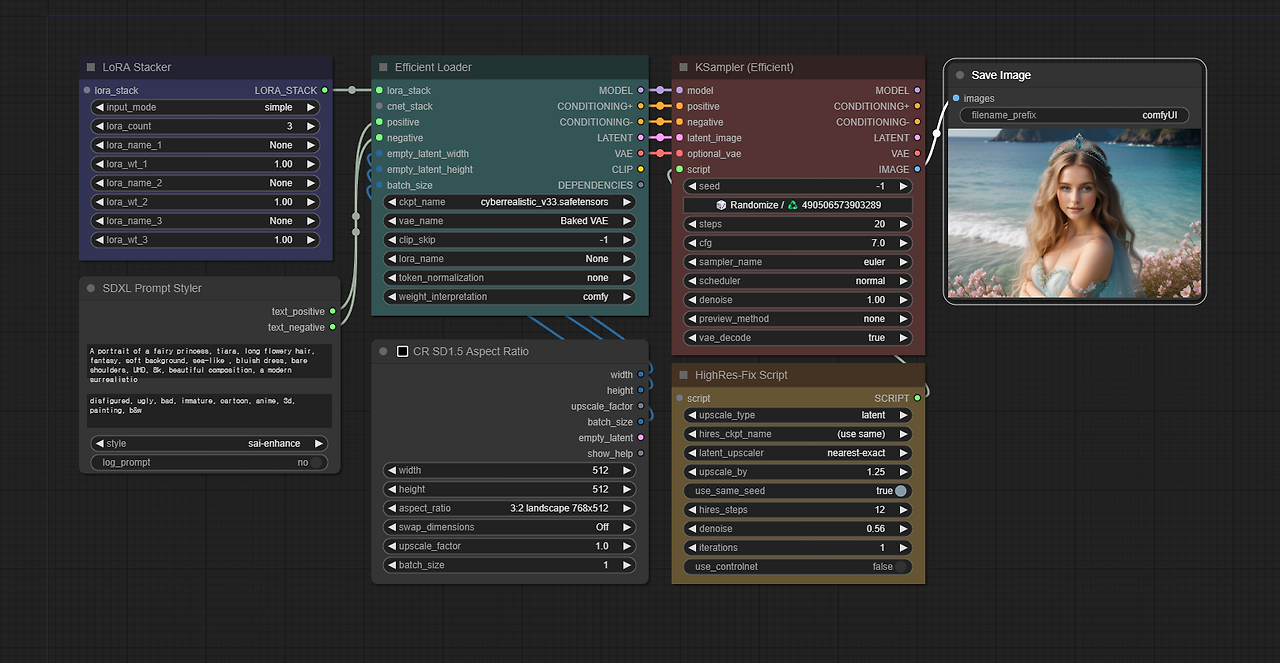Toggle vae_decode in the KSampler node

click(797, 337)
